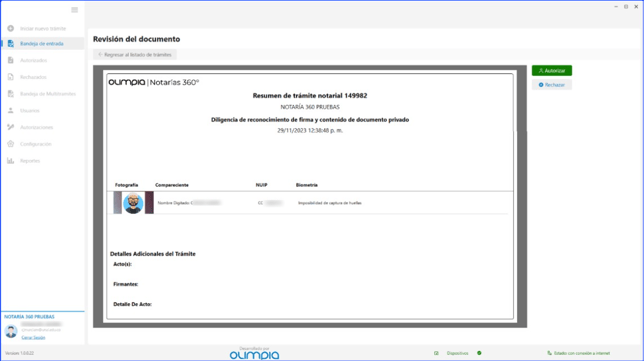The height and width of the screenshot is (361, 644).
Task: Click the green Autorizar button
Action: pos(552,71)
